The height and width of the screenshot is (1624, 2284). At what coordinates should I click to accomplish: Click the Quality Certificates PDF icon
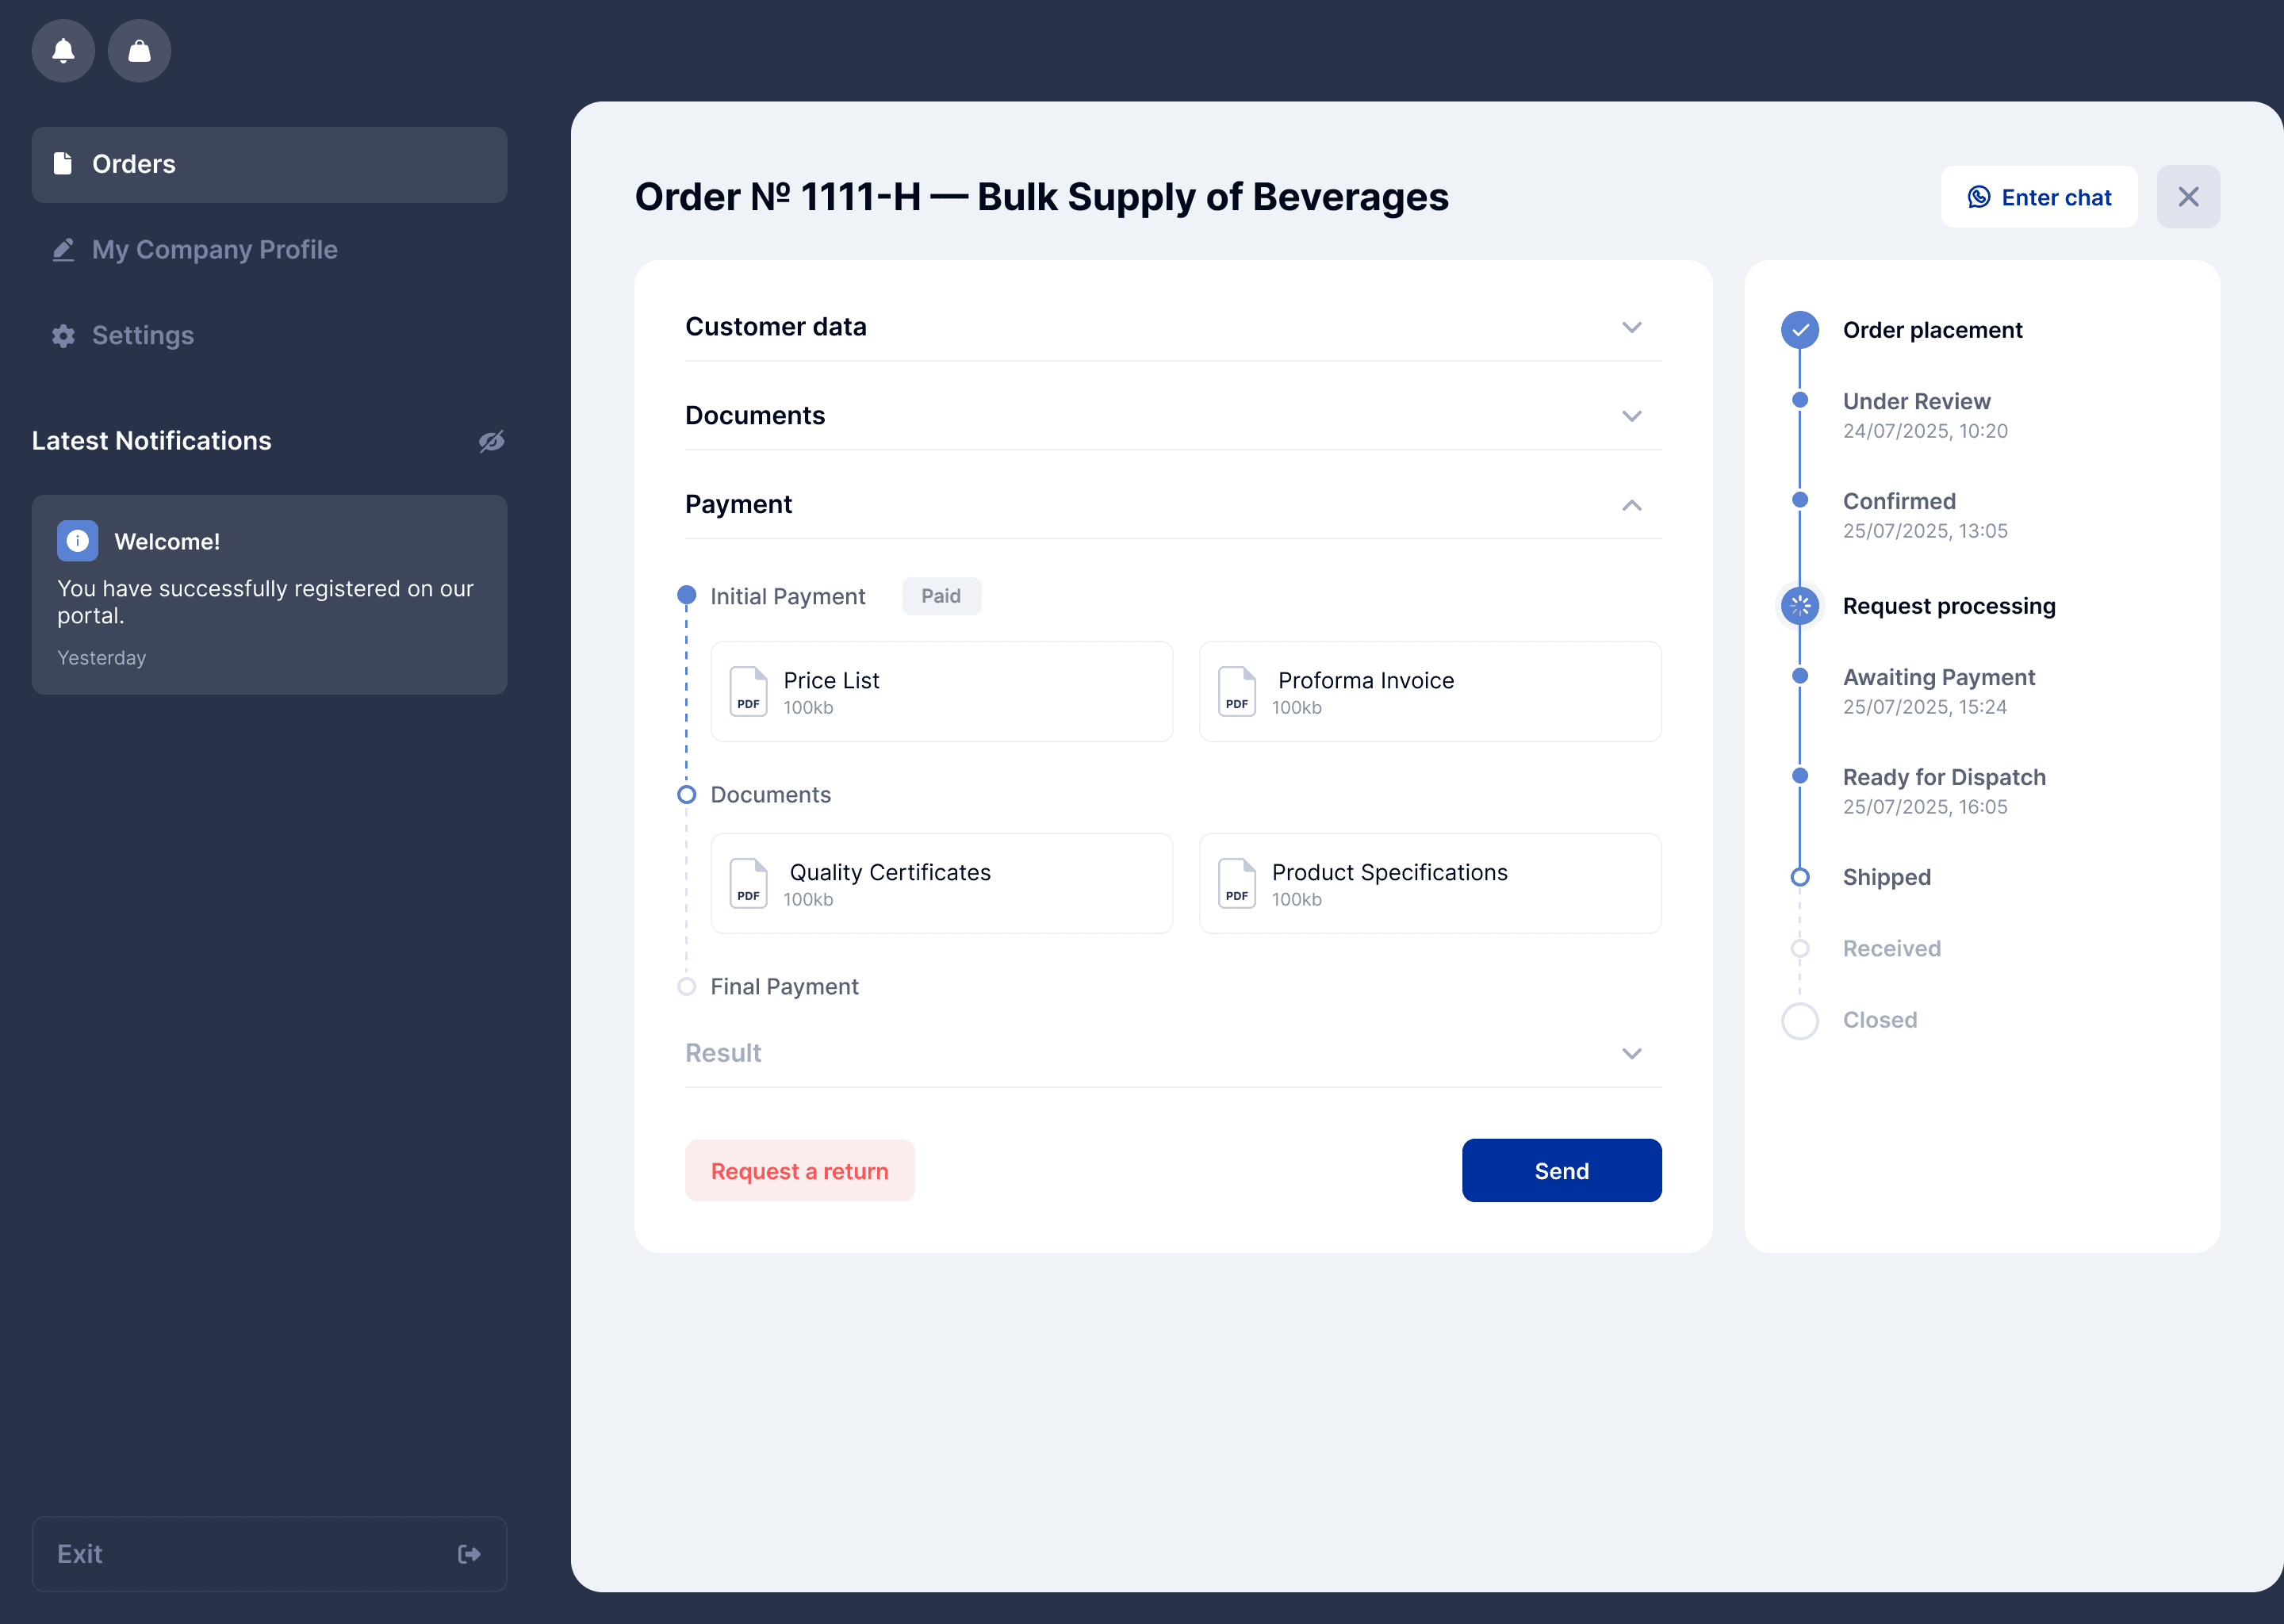coord(748,883)
